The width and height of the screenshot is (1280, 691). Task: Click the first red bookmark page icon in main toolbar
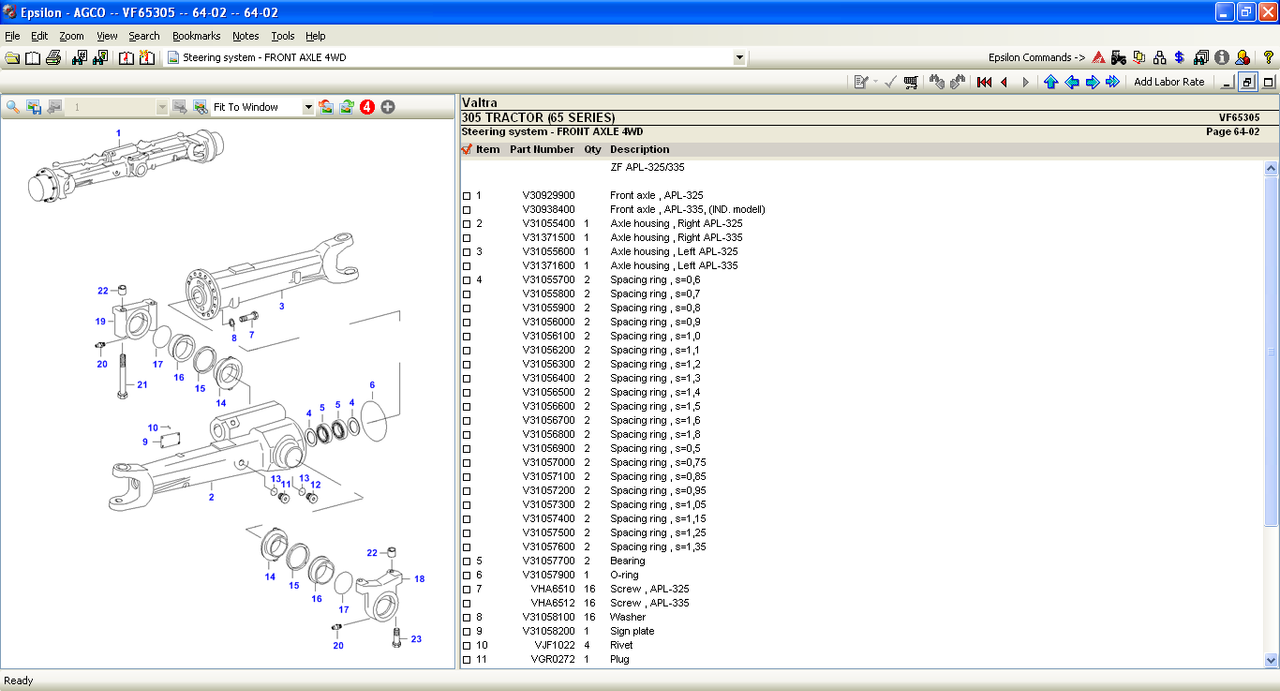click(x=126, y=58)
